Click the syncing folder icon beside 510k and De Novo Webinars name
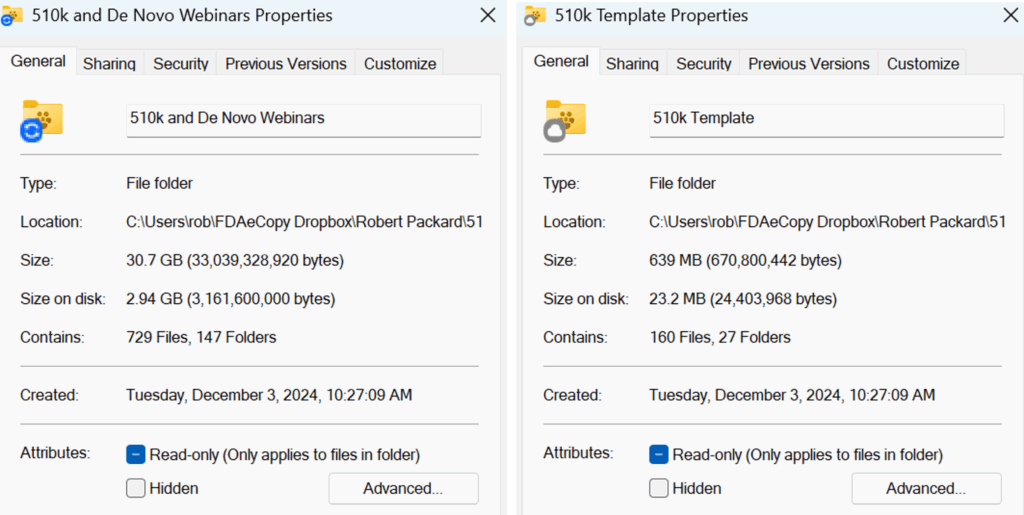Screen dimensions: 1024x515 tap(42, 120)
